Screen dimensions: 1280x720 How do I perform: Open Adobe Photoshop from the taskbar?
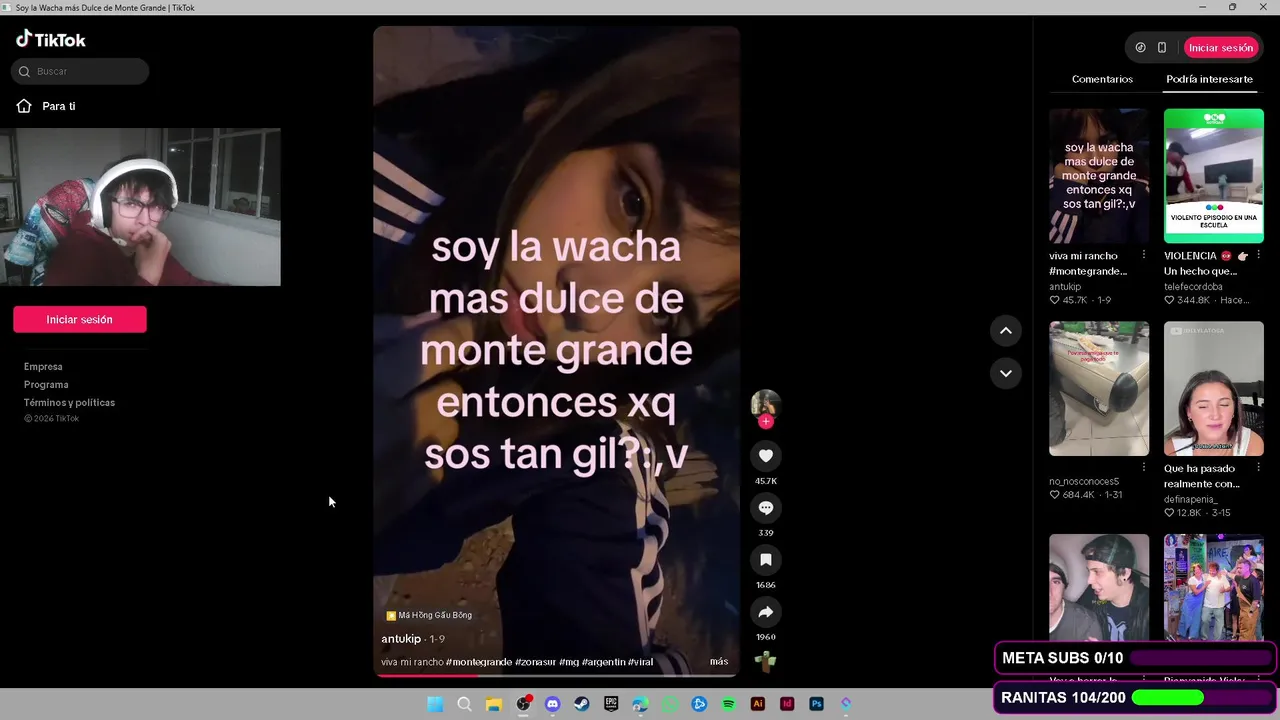[x=816, y=704]
